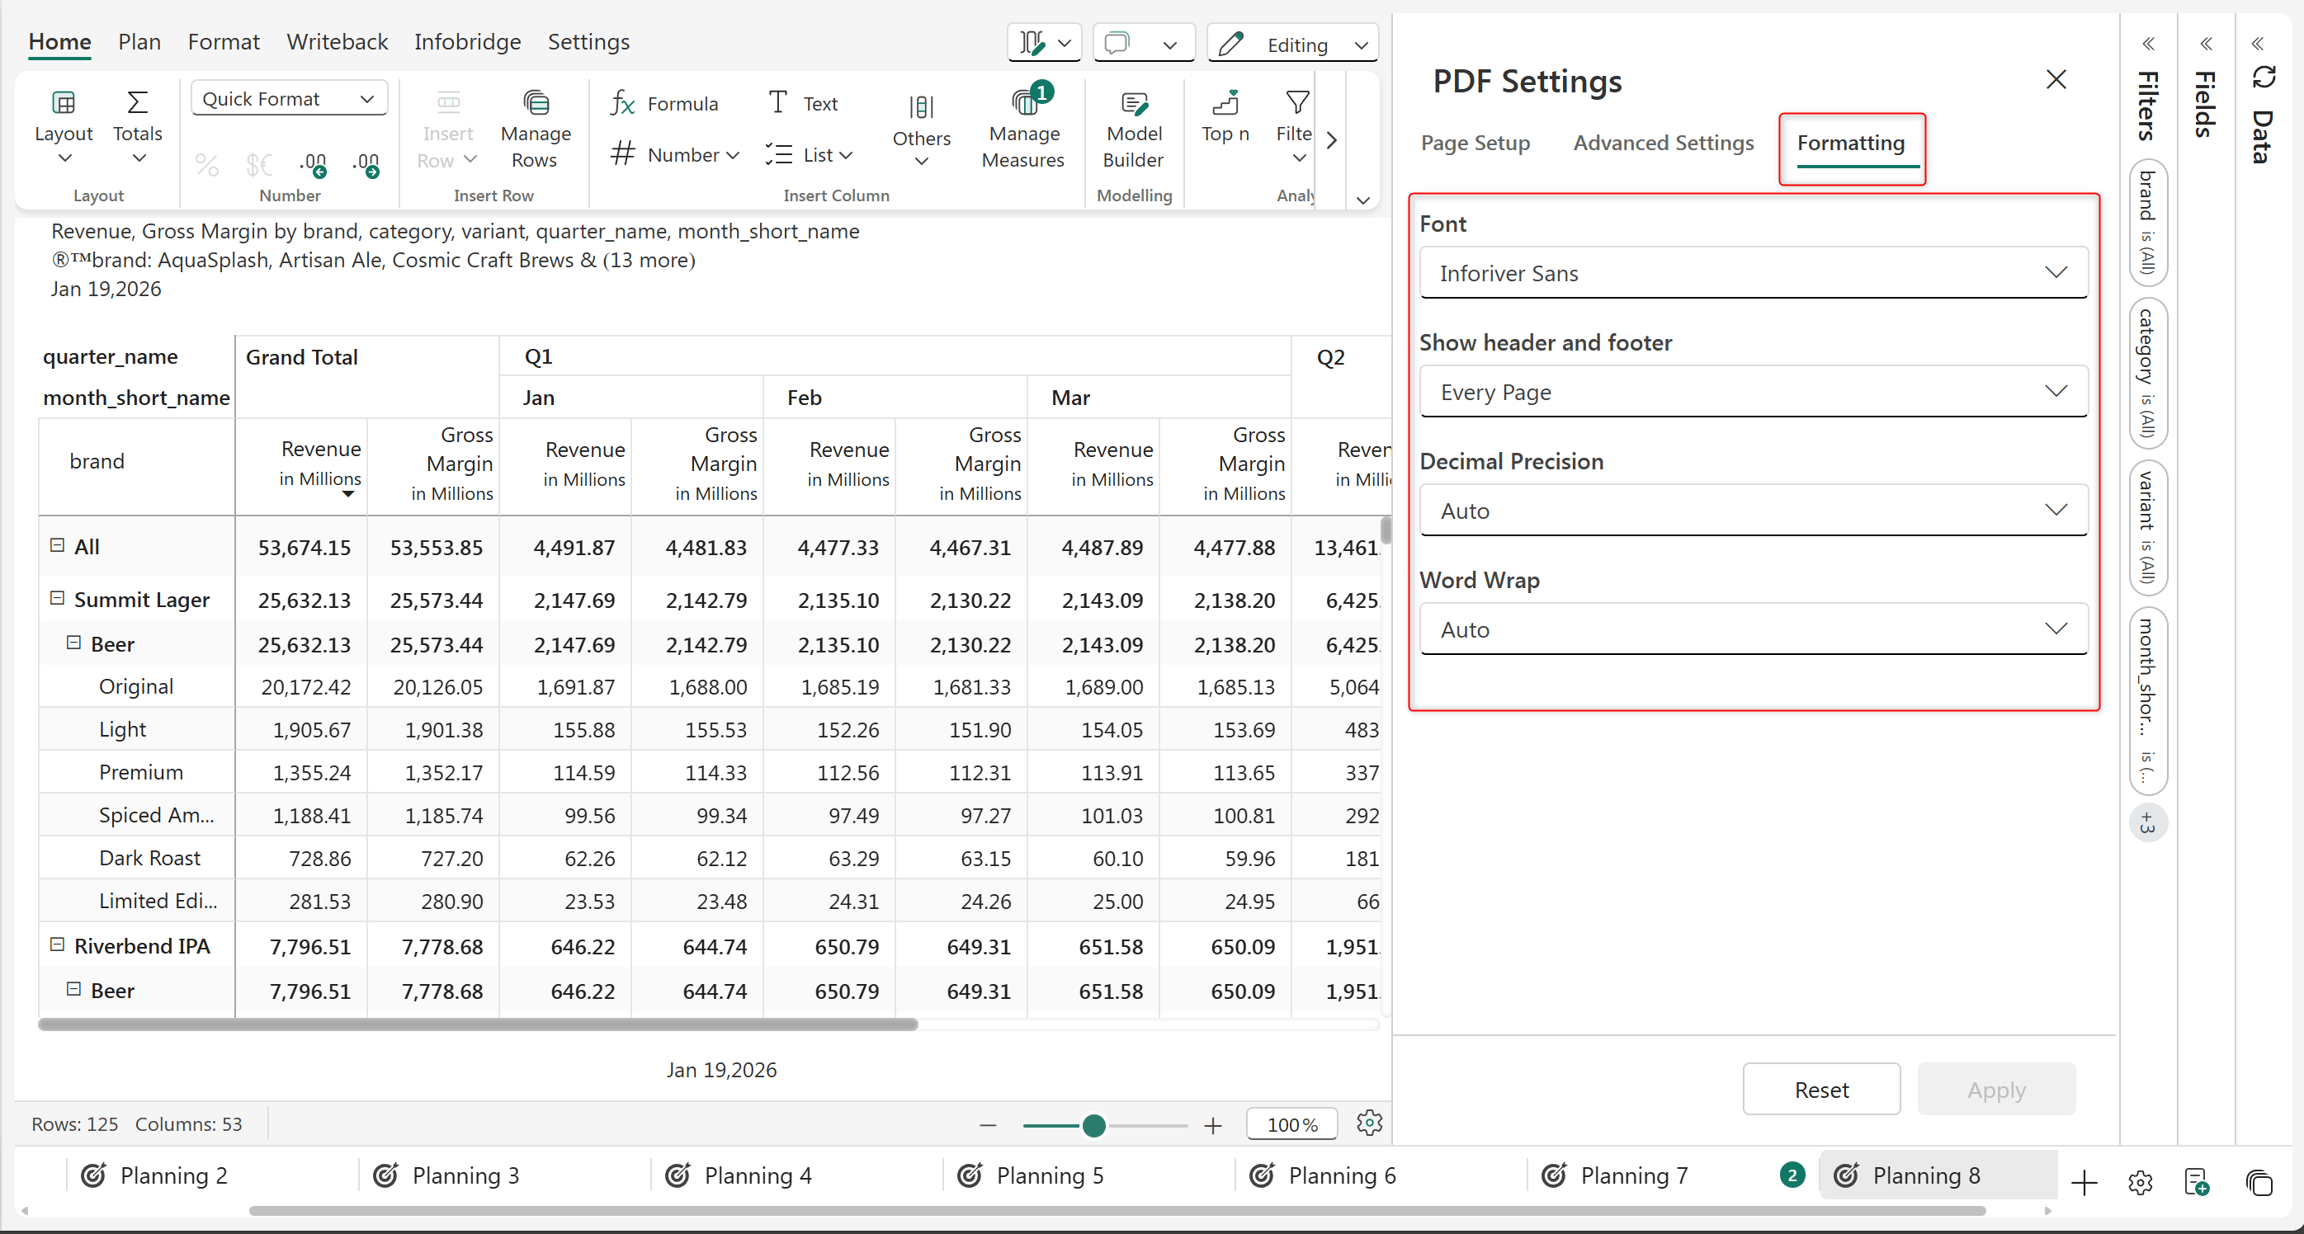Click the Reset button
This screenshot has height=1234, width=2304.
click(x=1821, y=1088)
